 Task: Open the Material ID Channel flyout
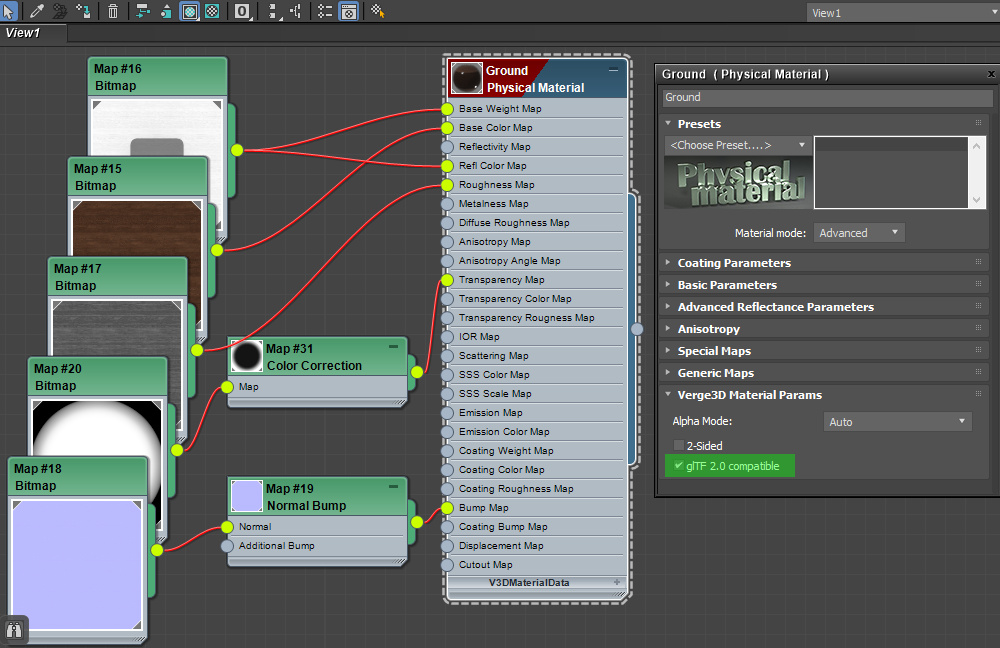tap(242, 11)
